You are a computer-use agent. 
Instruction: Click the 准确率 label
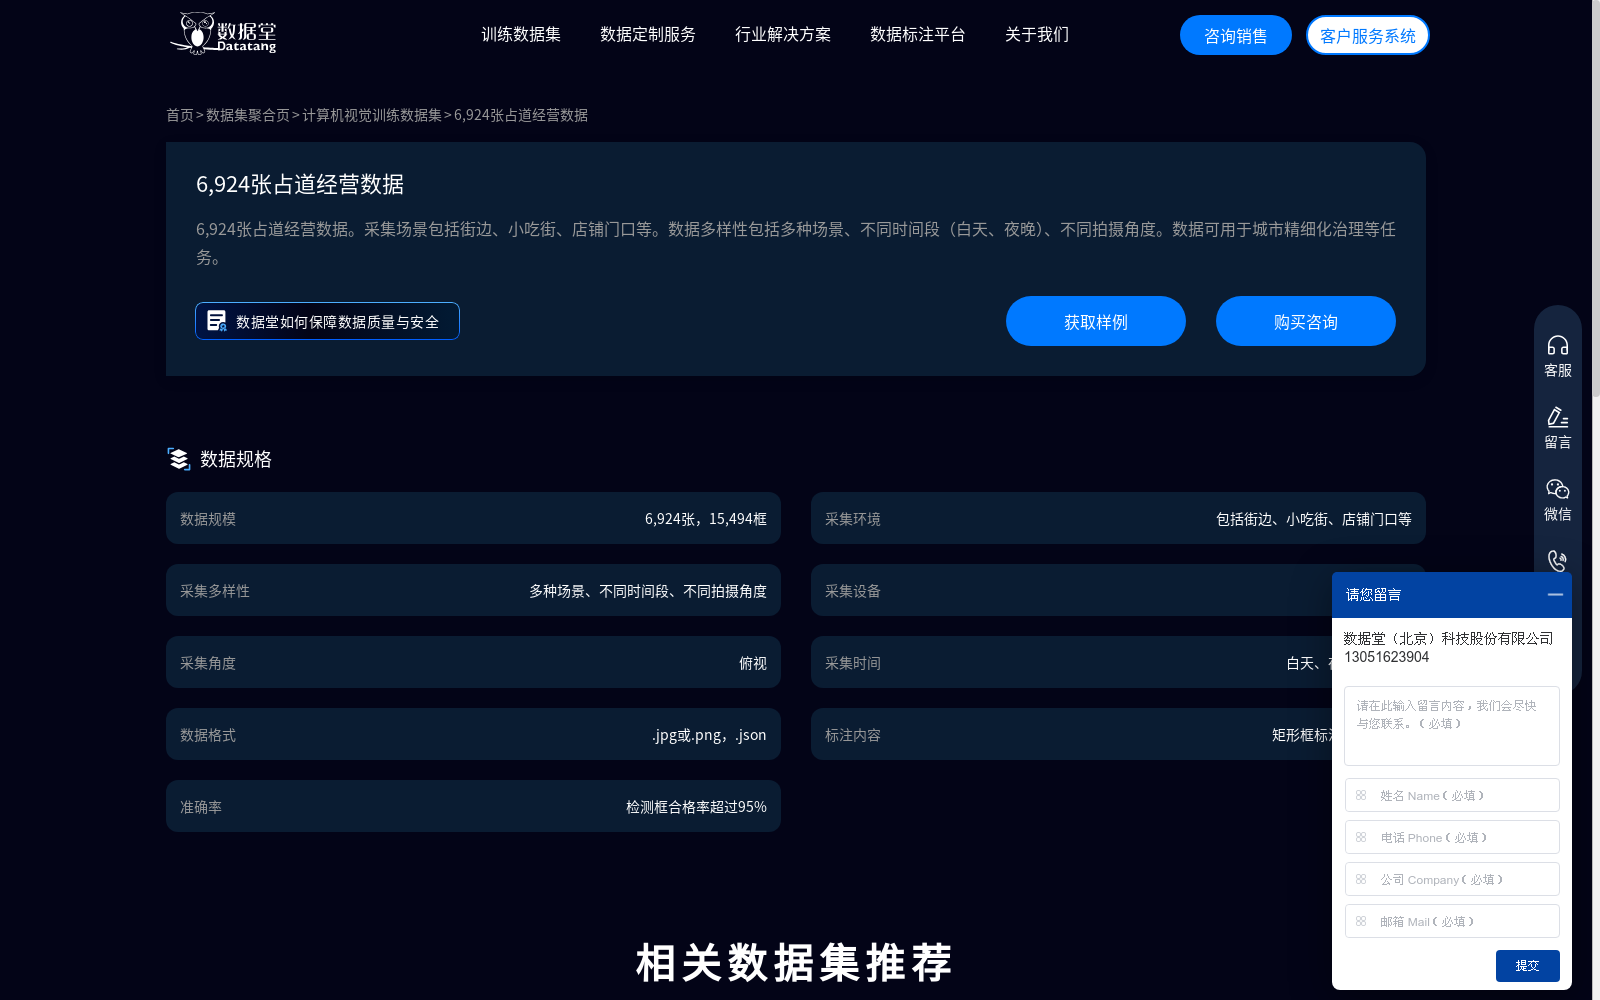click(x=201, y=807)
